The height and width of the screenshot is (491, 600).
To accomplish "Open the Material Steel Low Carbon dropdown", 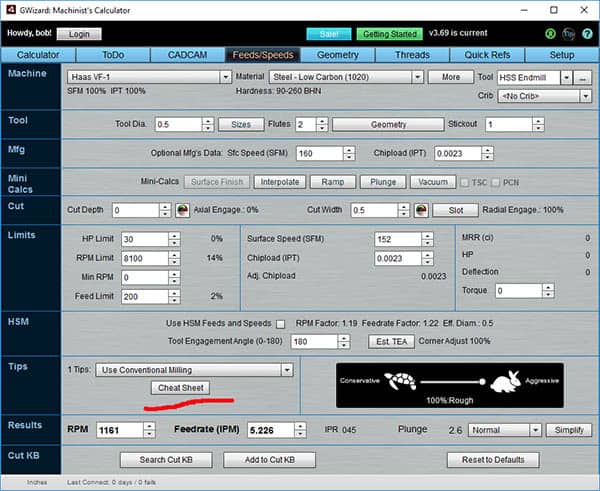I will point(417,77).
